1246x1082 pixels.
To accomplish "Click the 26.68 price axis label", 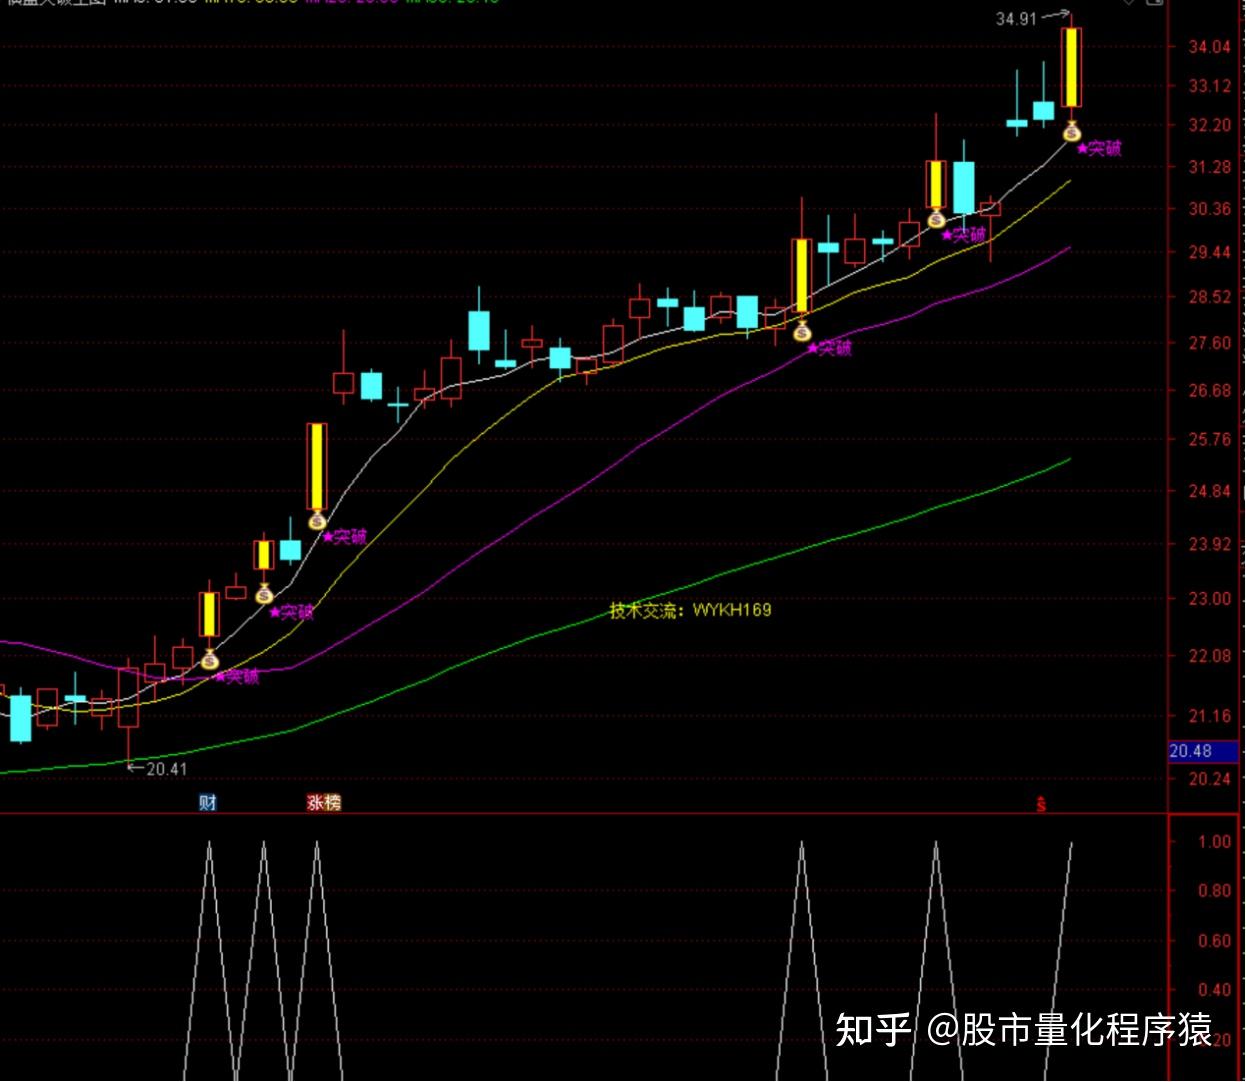I will tap(1209, 391).
